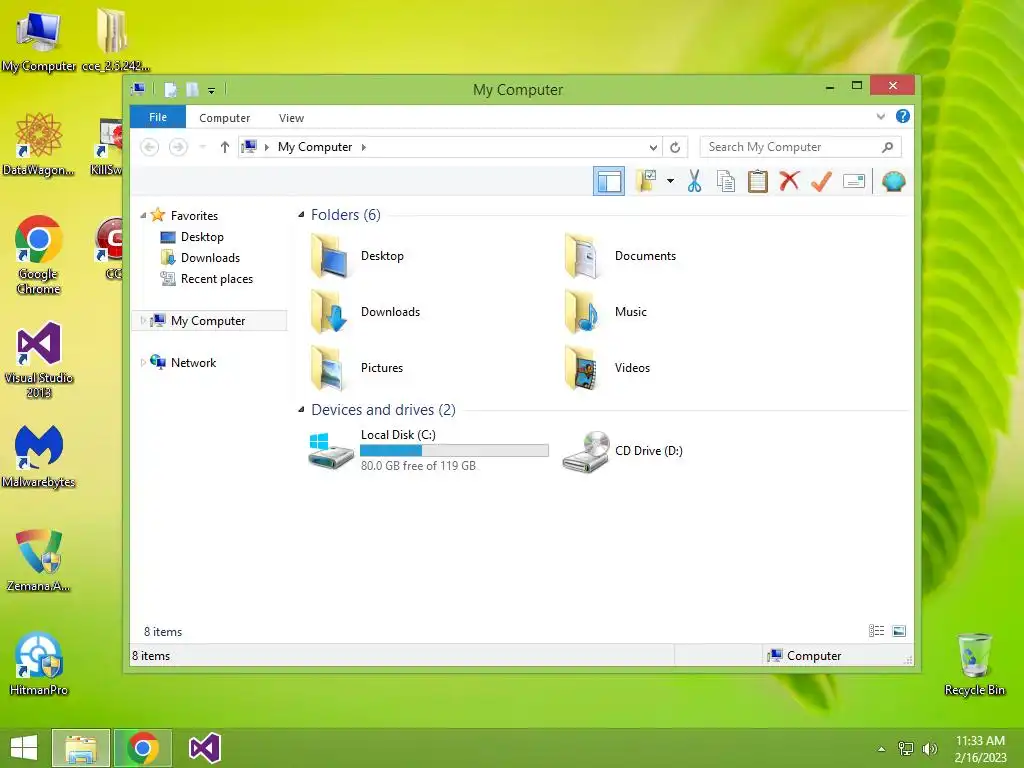
Task: Click the Local Disk C: usage bar
Action: (454, 450)
